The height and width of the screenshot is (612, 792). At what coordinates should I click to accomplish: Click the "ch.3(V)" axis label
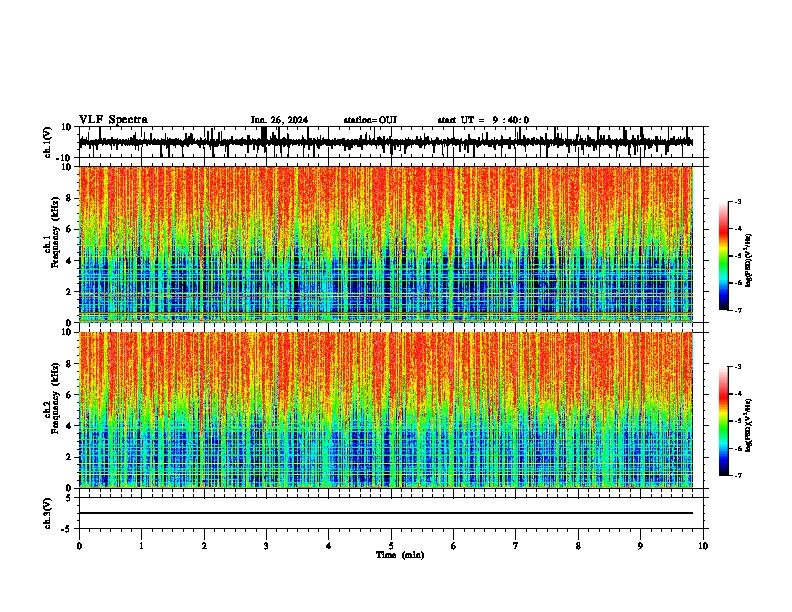[48, 513]
